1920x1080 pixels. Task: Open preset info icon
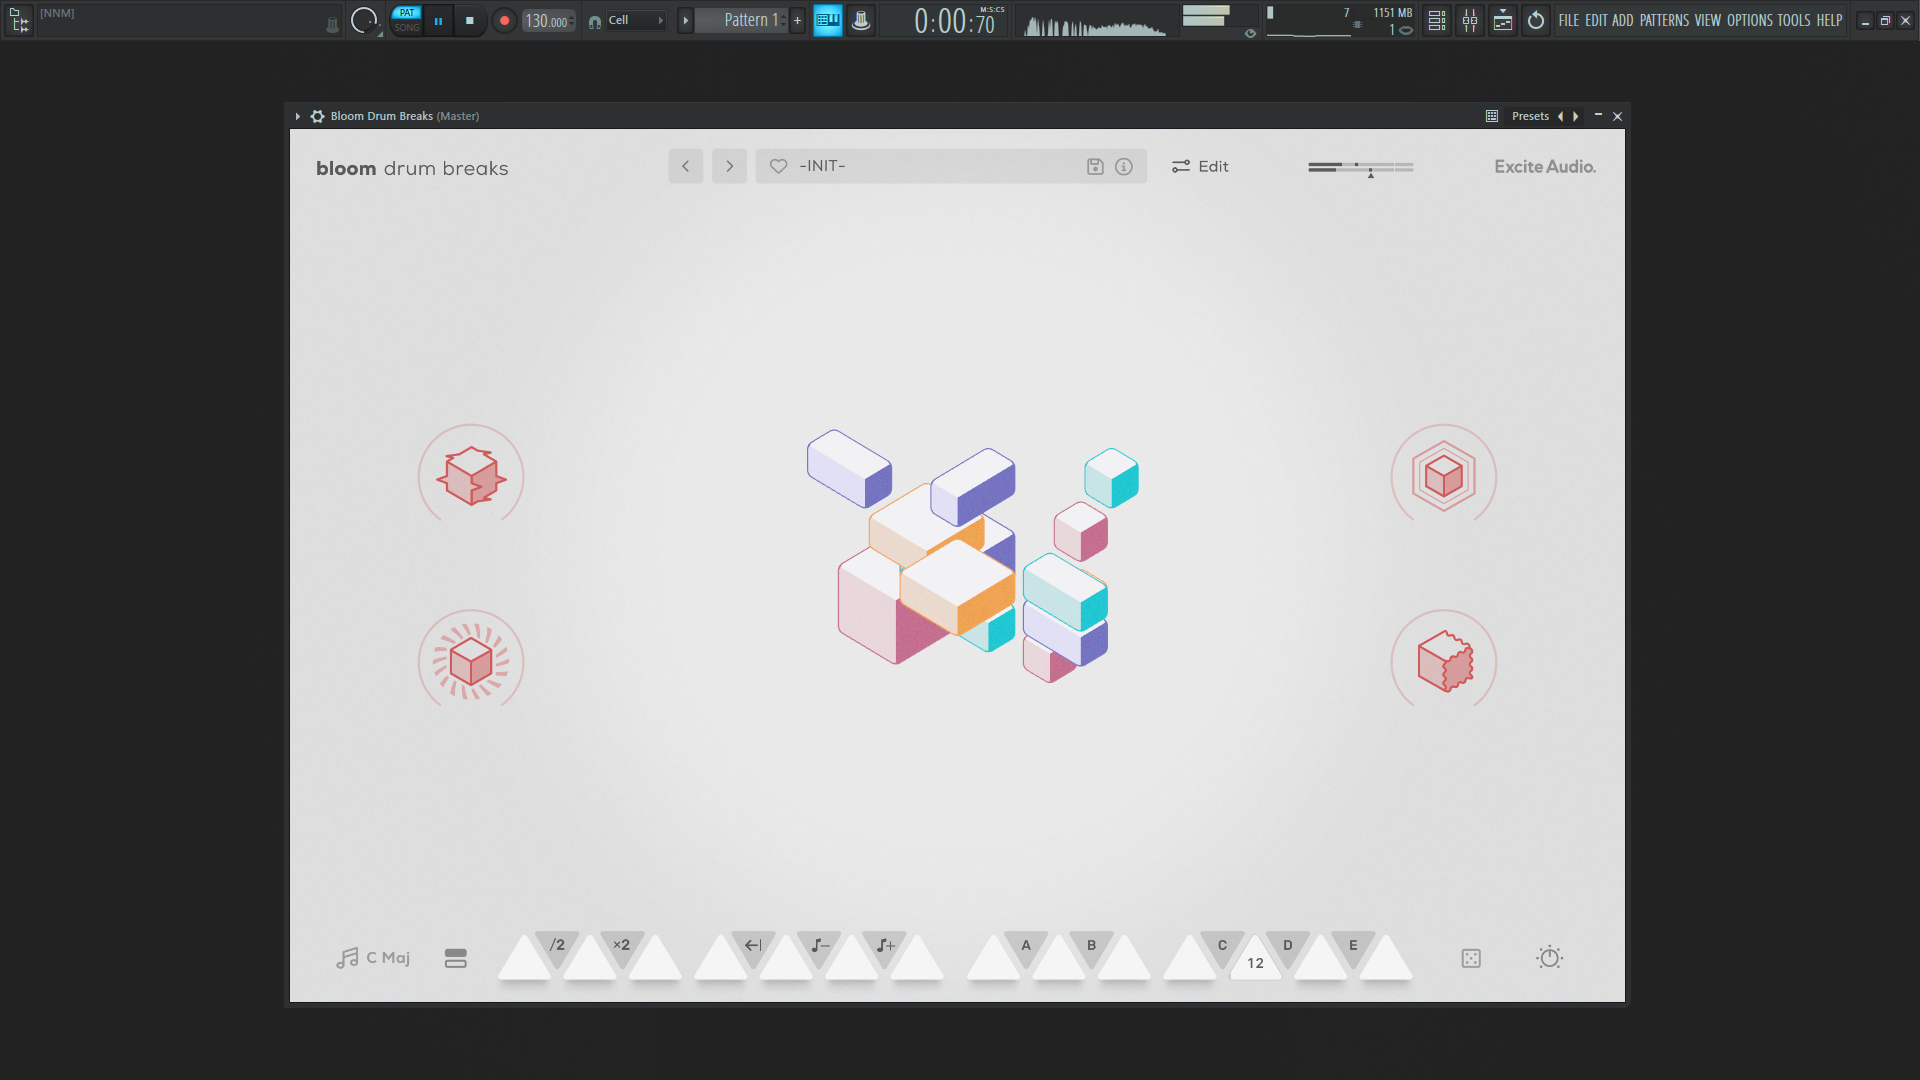click(1124, 167)
